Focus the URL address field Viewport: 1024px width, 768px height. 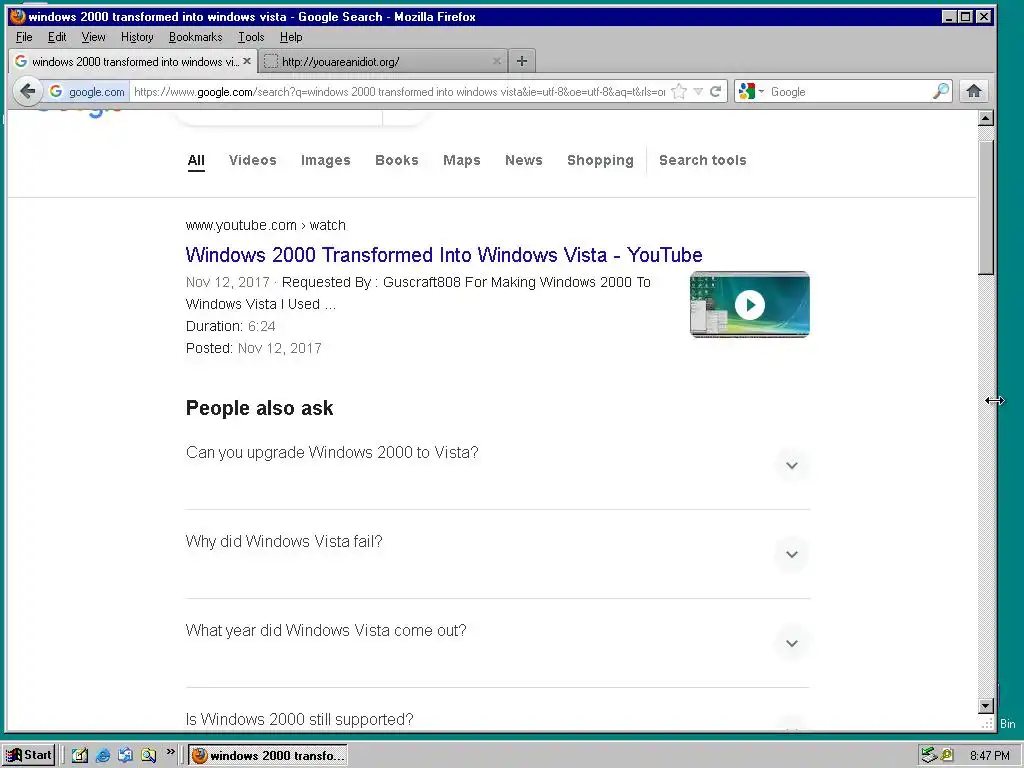click(x=399, y=91)
